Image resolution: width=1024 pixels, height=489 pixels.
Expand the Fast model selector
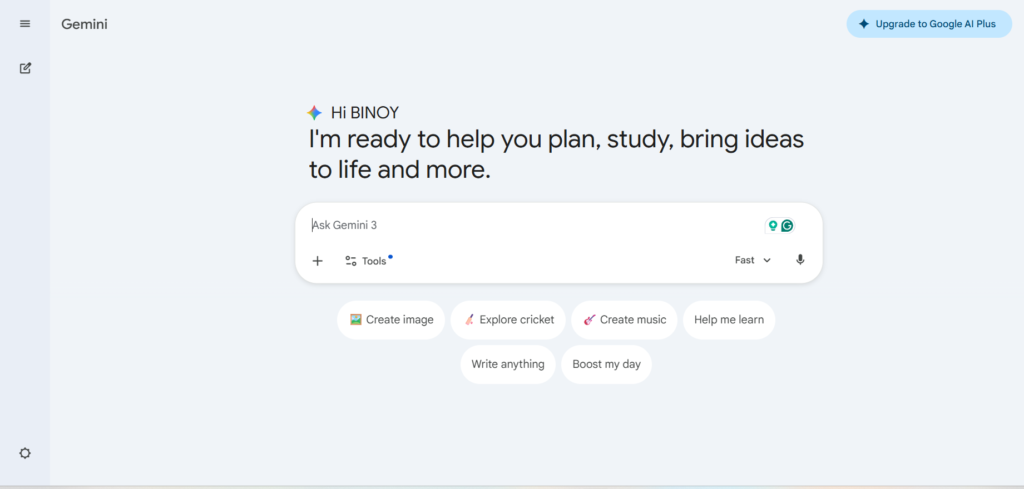coord(752,260)
